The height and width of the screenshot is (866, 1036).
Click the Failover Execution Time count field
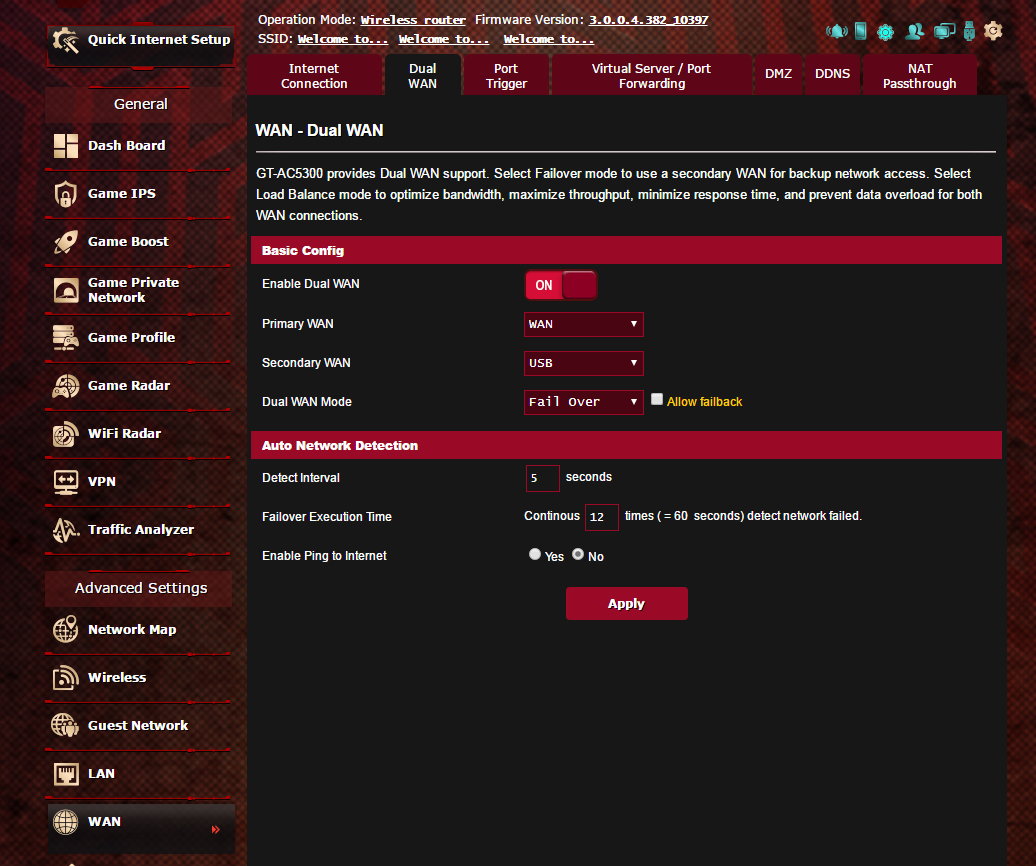[x=602, y=517]
